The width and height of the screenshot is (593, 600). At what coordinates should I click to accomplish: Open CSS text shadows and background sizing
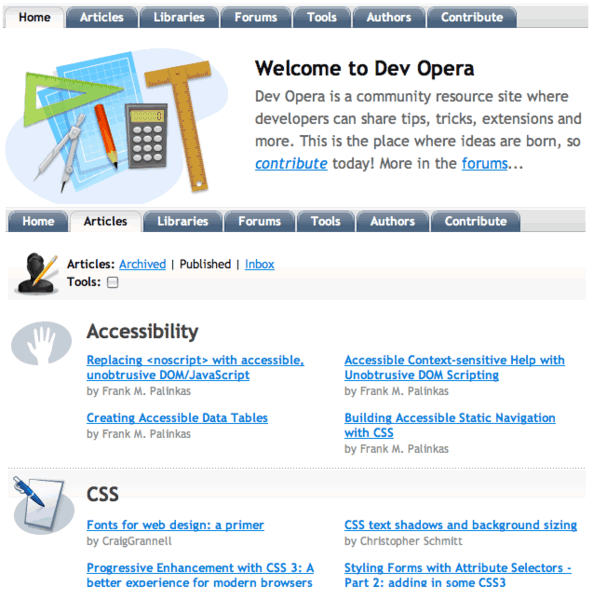[x=461, y=525]
